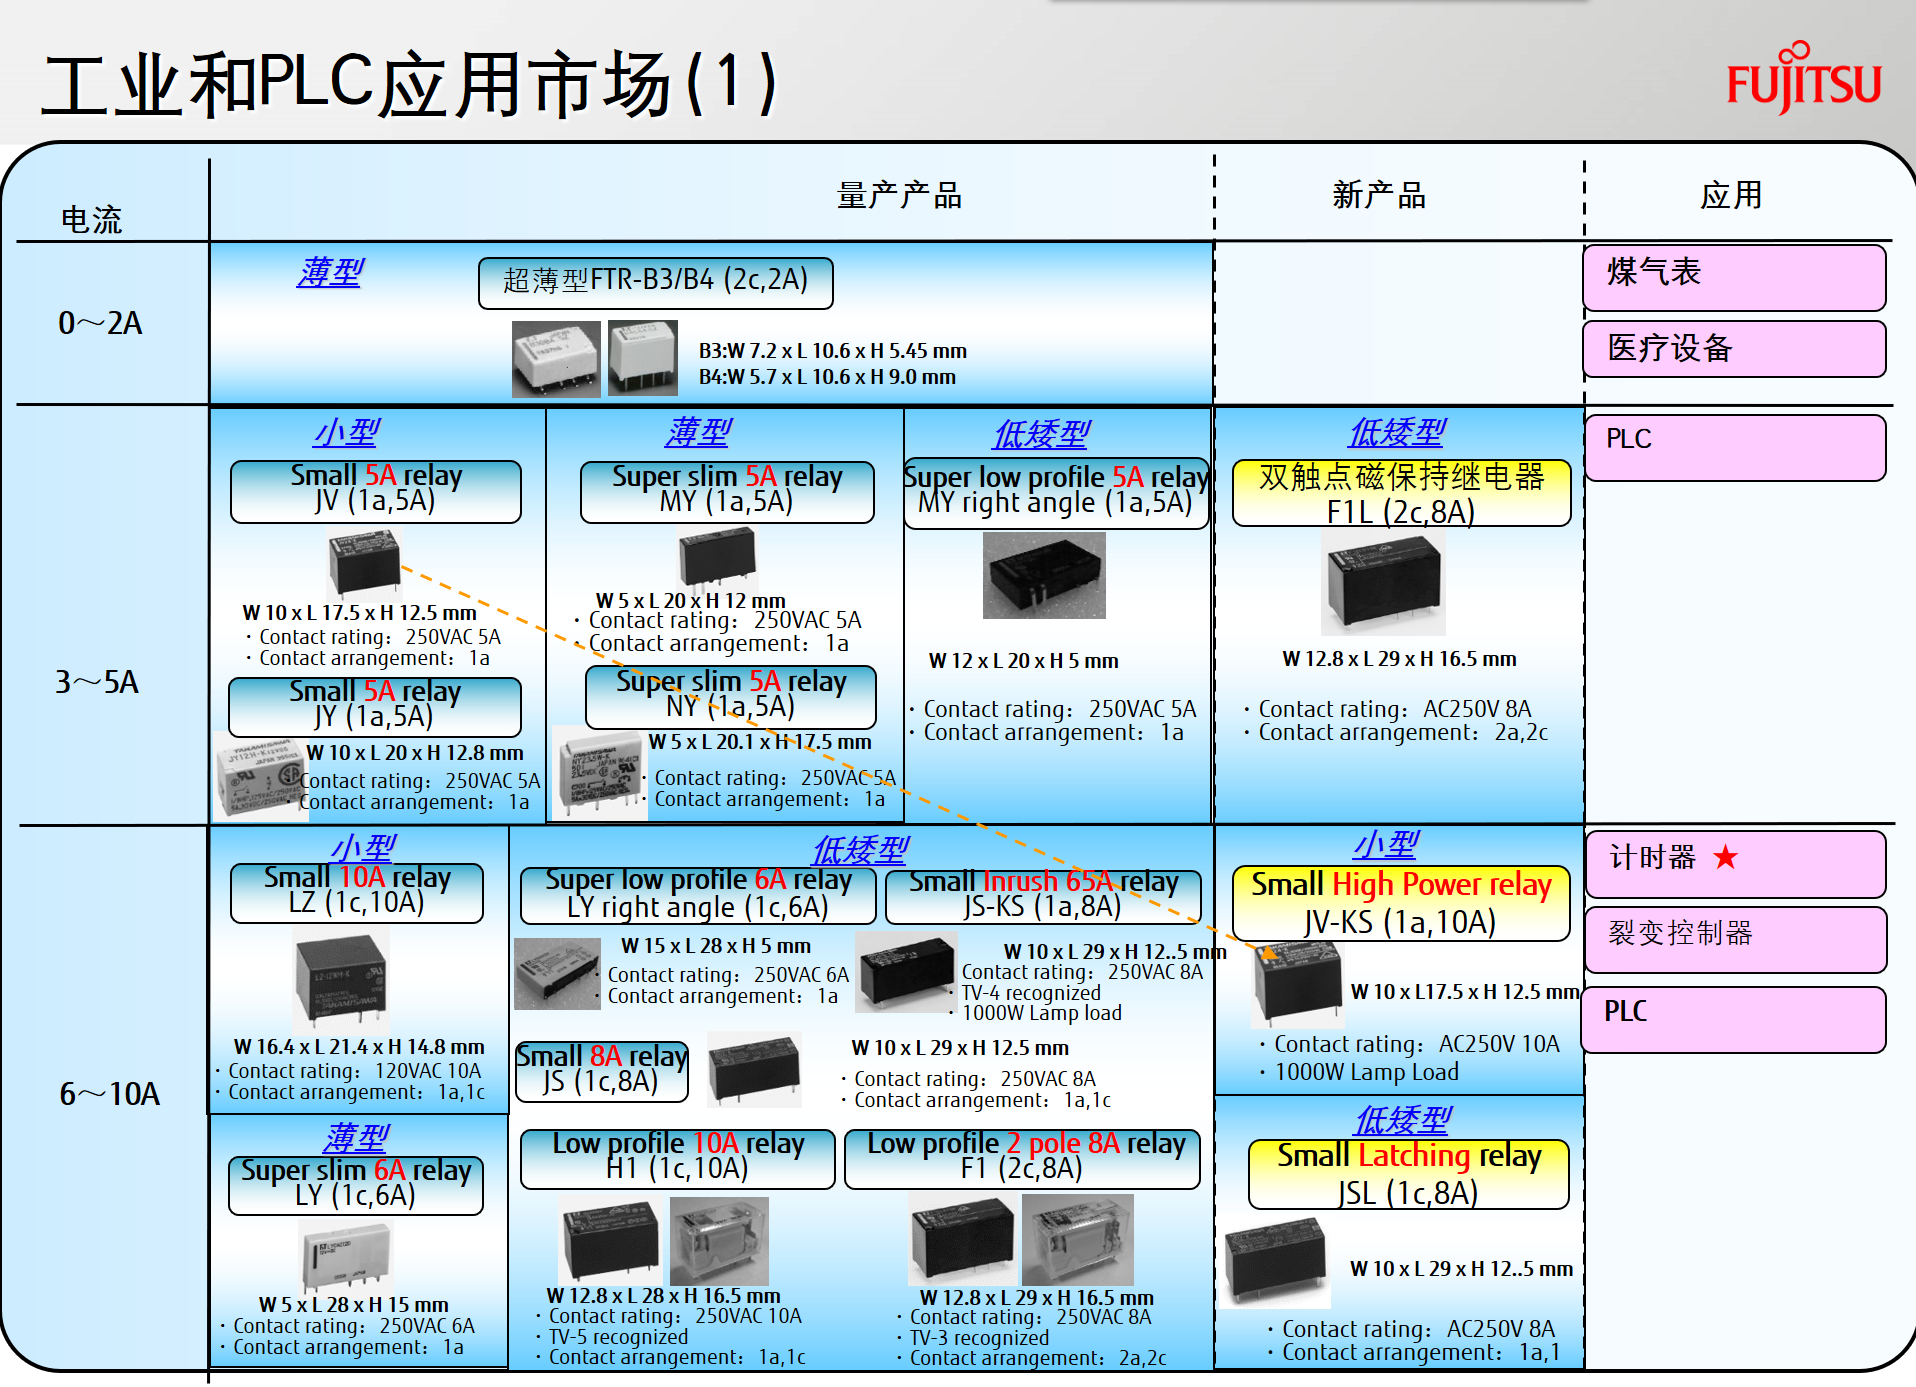The height and width of the screenshot is (1387, 1916).
Task: Select the Small Latching relay JSL box
Action: point(1409,1175)
